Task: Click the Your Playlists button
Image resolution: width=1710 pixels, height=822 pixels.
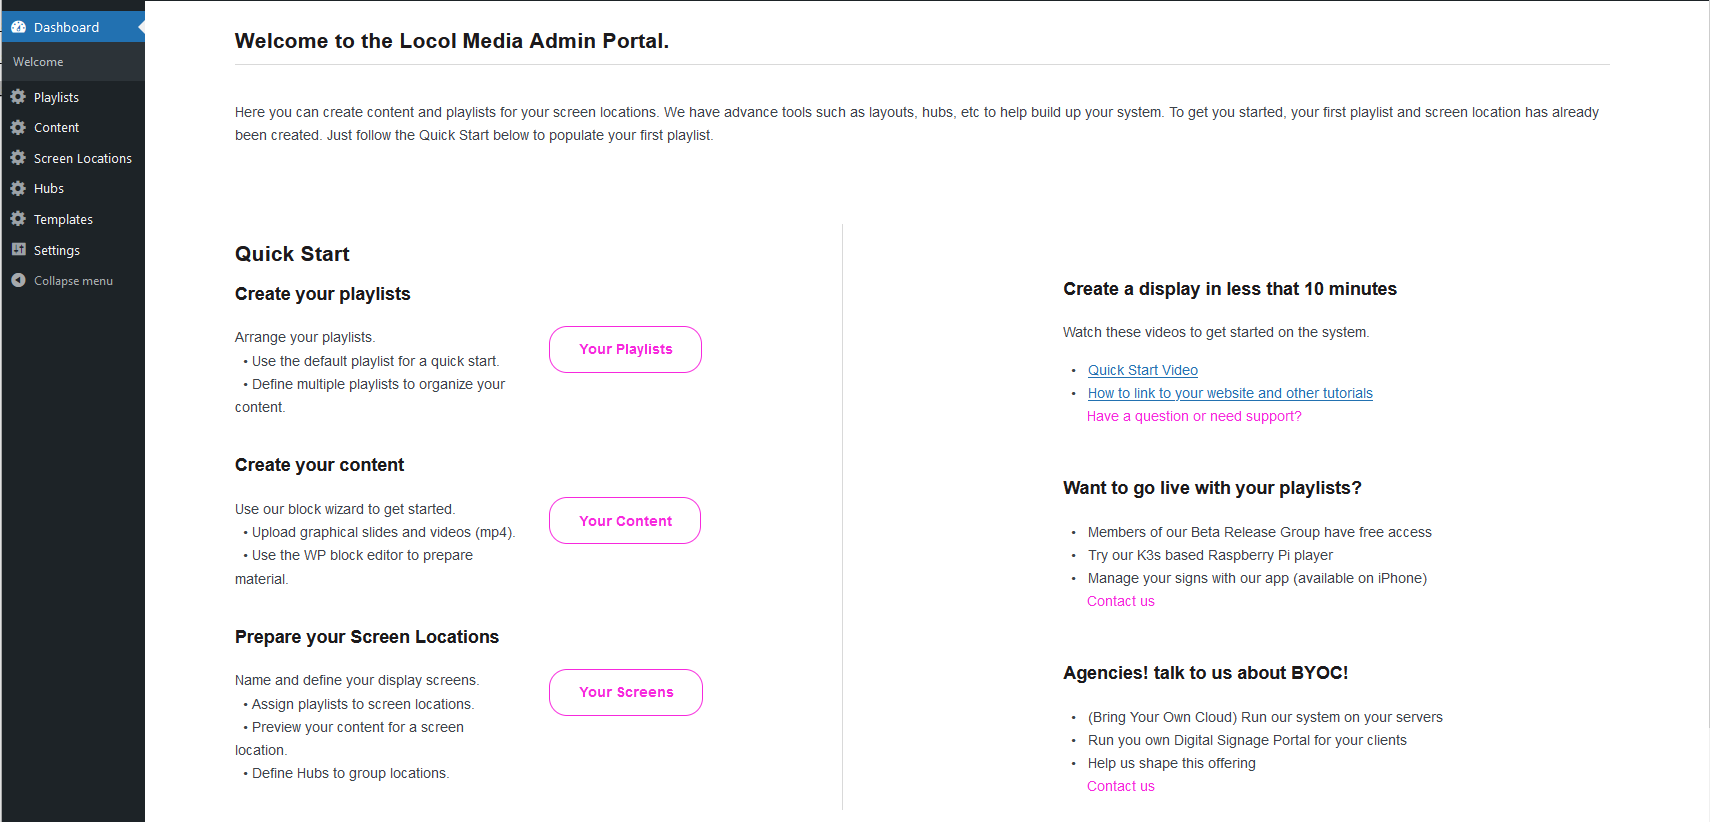Action: (x=624, y=349)
